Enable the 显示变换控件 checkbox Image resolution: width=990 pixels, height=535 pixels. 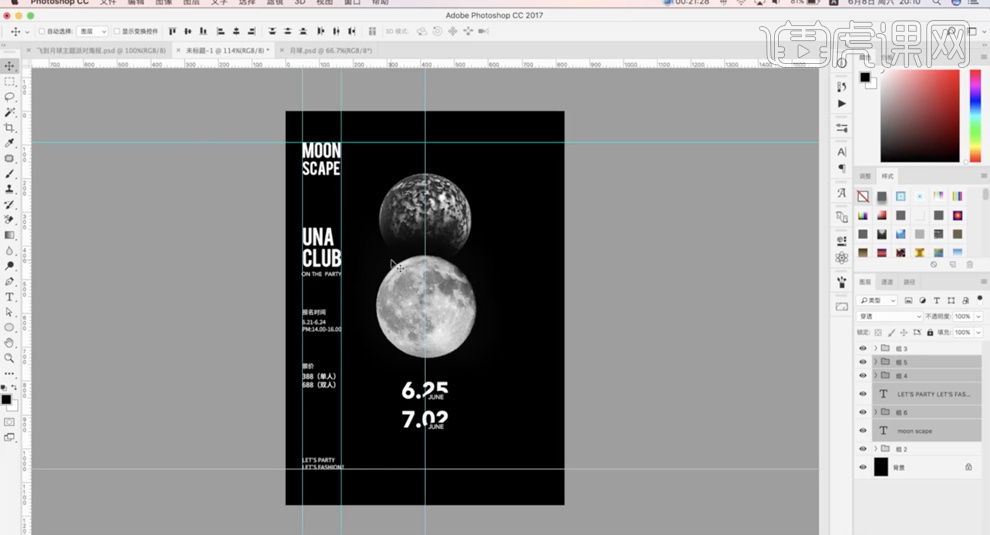pos(117,32)
